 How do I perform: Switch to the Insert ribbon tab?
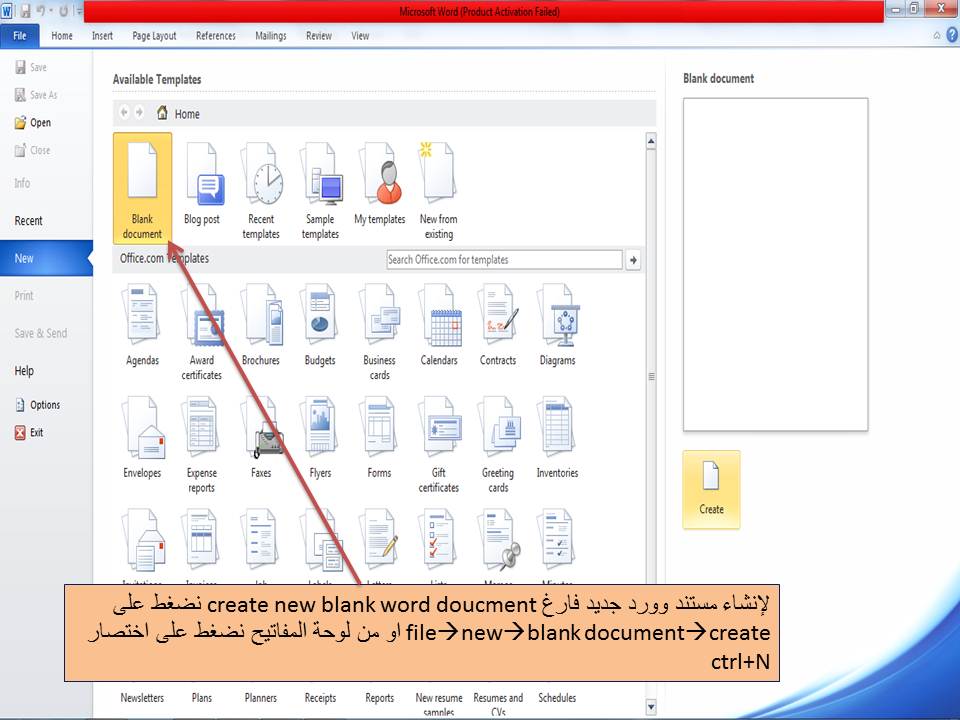102,36
